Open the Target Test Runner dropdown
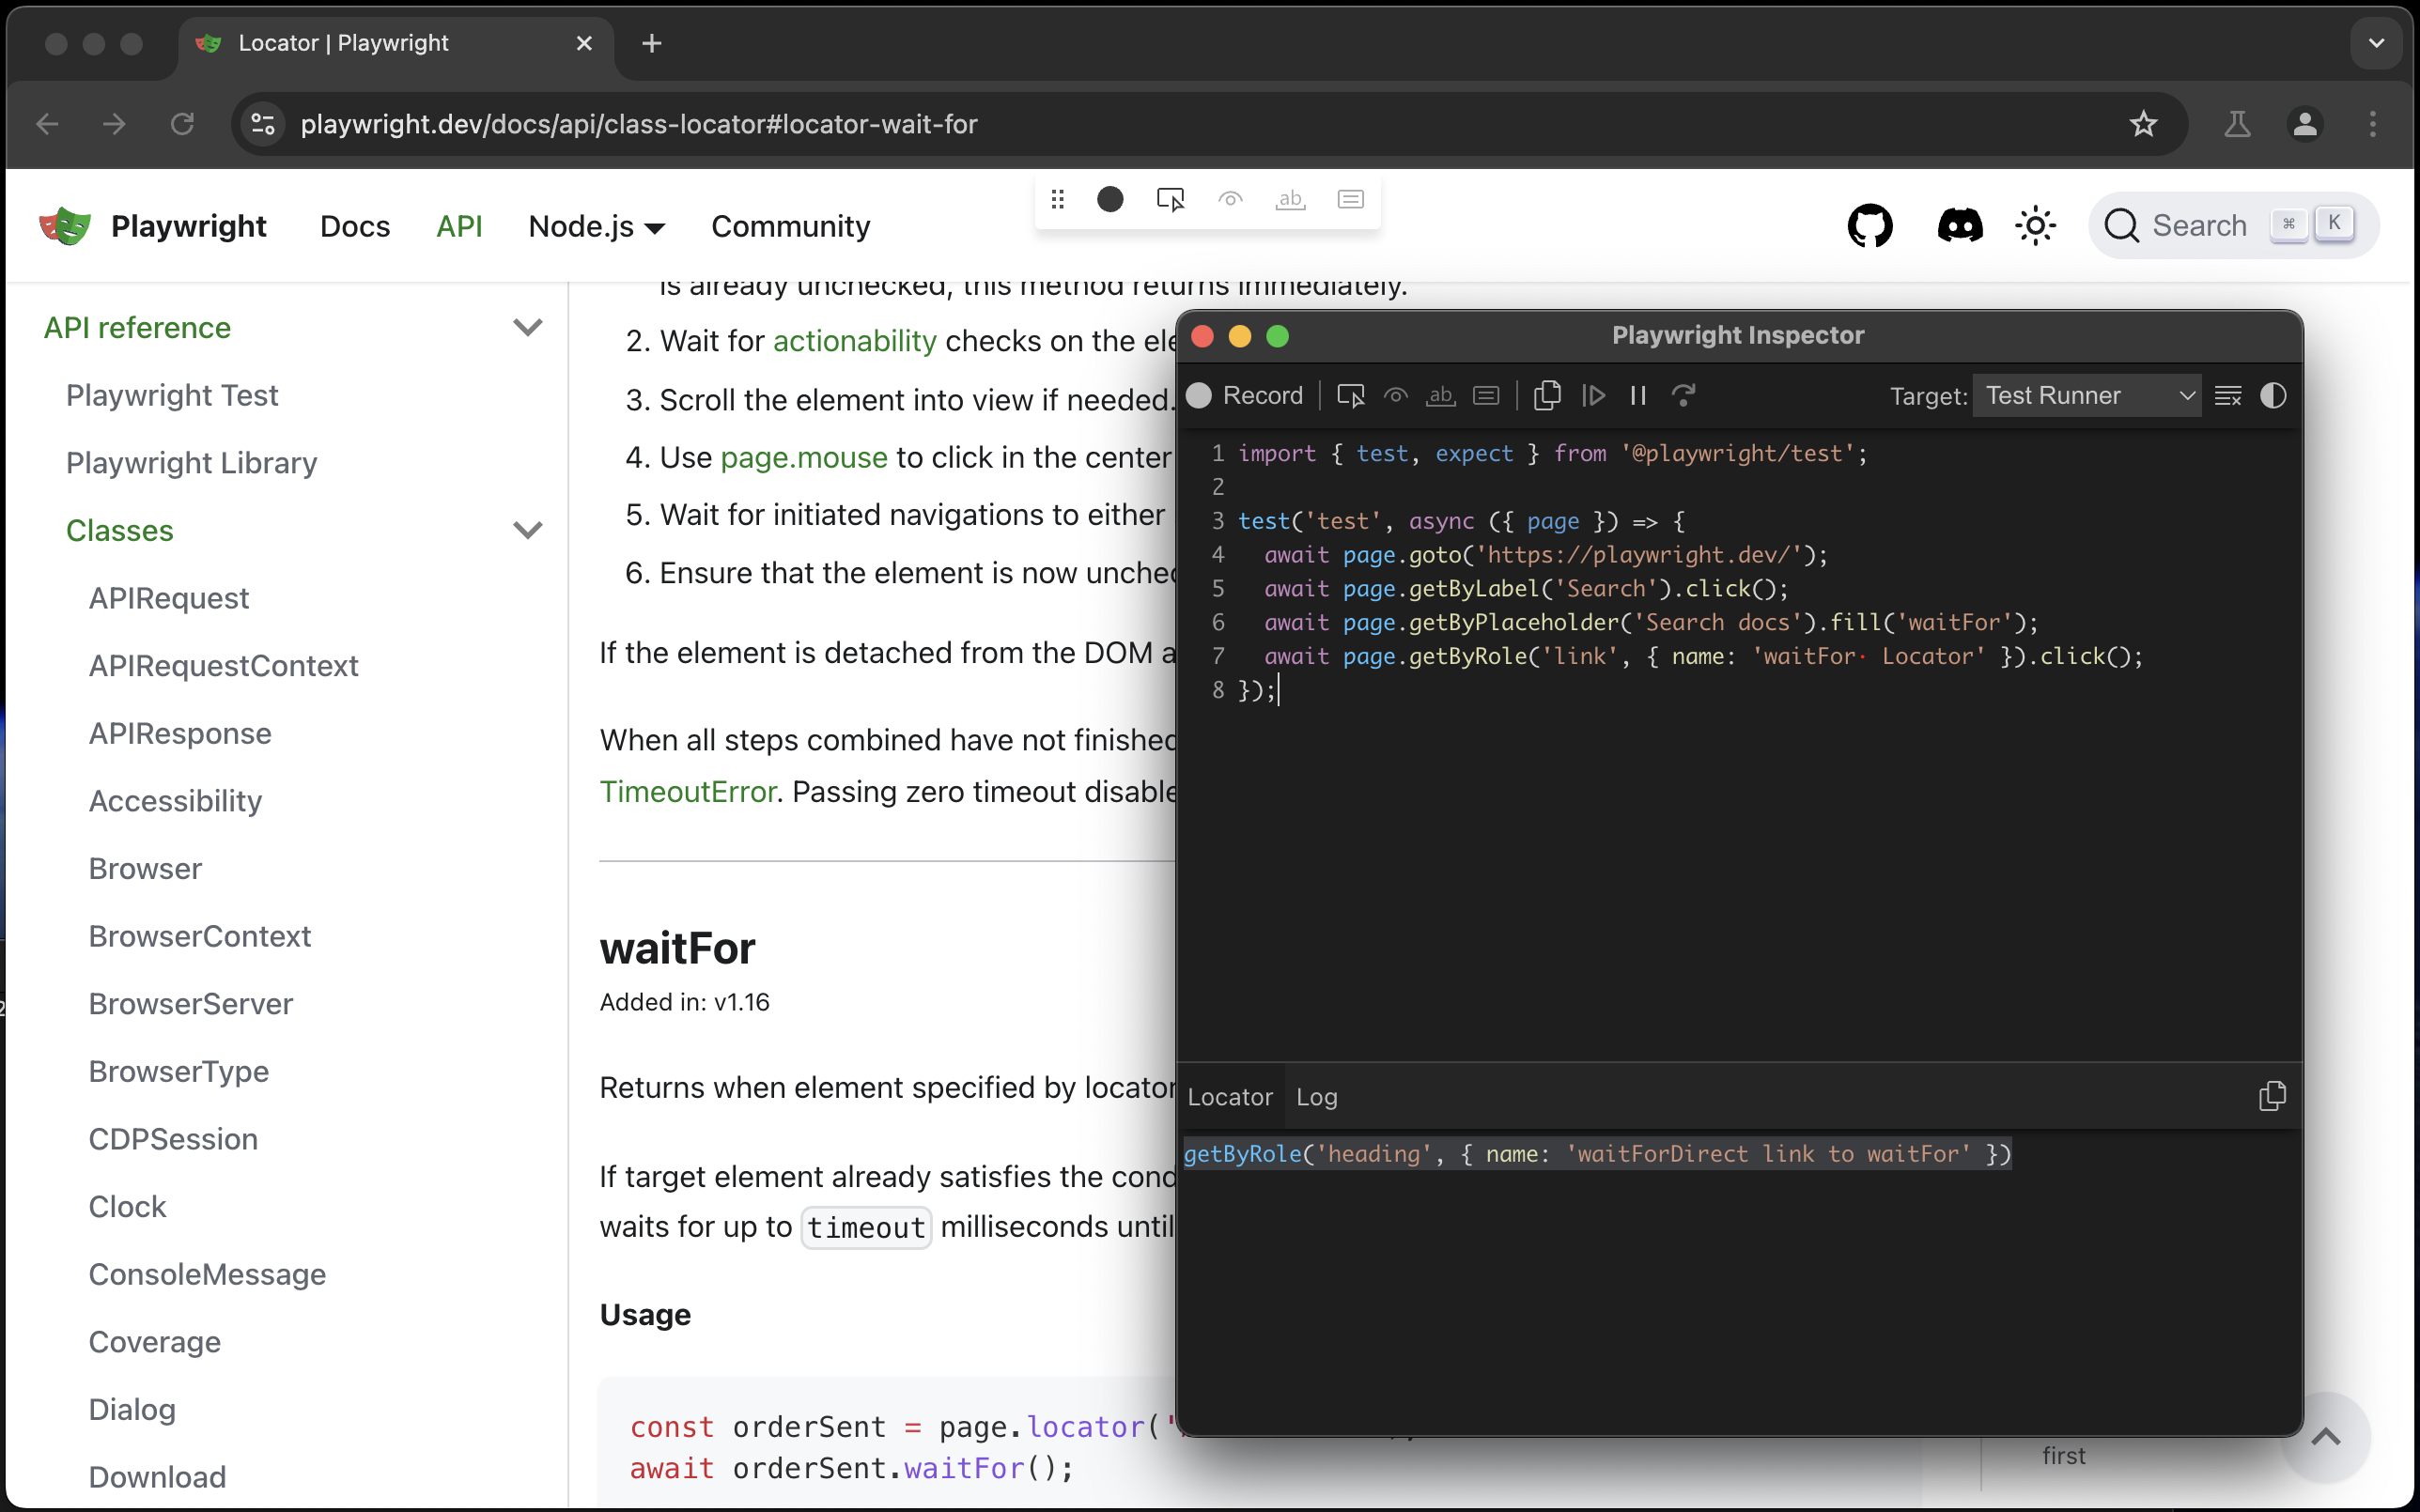The image size is (2420, 1512). tap(2087, 396)
